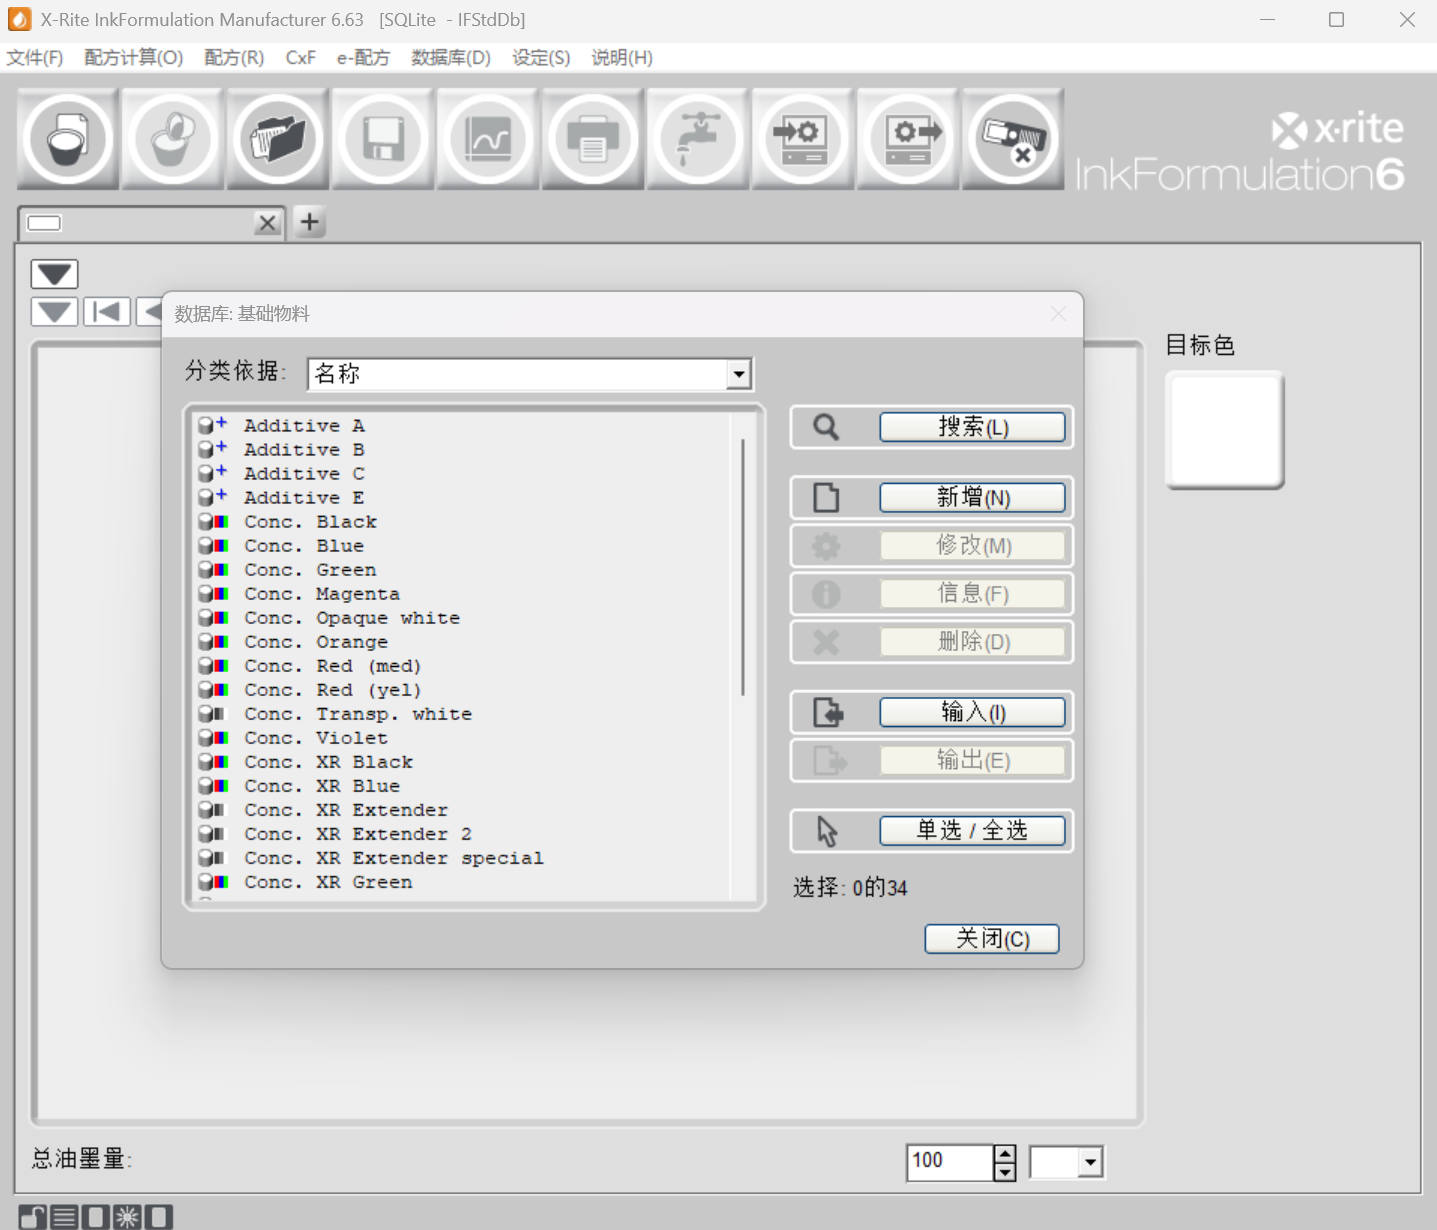Click the printer toolbar icon
The width and height of the screenshot is (1437, 1230).
[x=593, y=139]
